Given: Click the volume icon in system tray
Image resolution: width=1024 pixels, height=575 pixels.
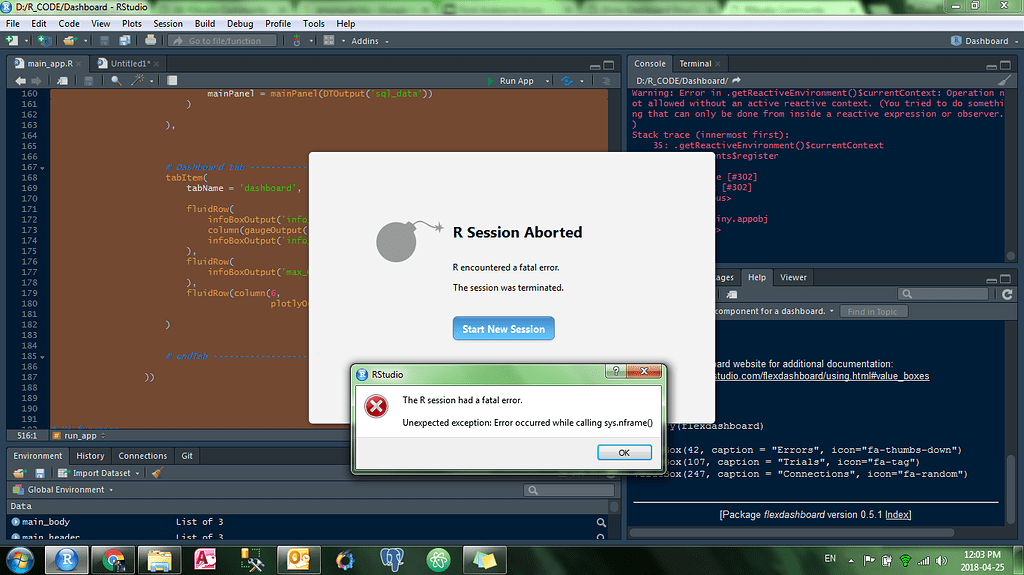Looking at the screenshot, I should tap(941, 561).
